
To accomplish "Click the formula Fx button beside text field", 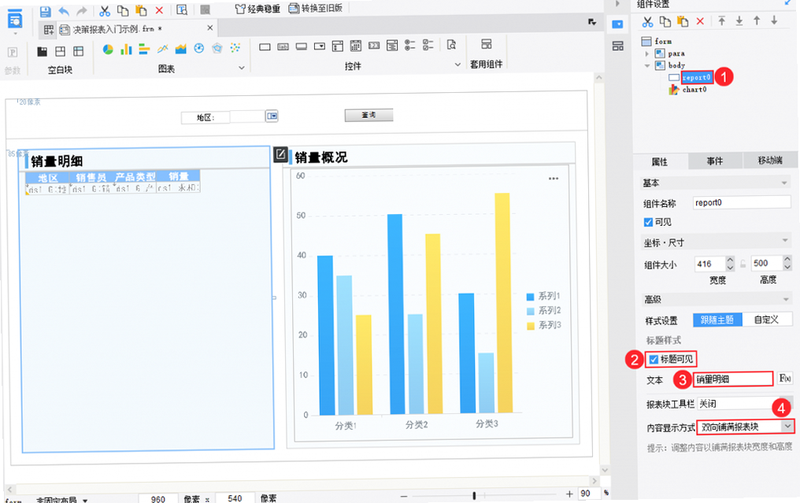I will (x=785, y=378).
